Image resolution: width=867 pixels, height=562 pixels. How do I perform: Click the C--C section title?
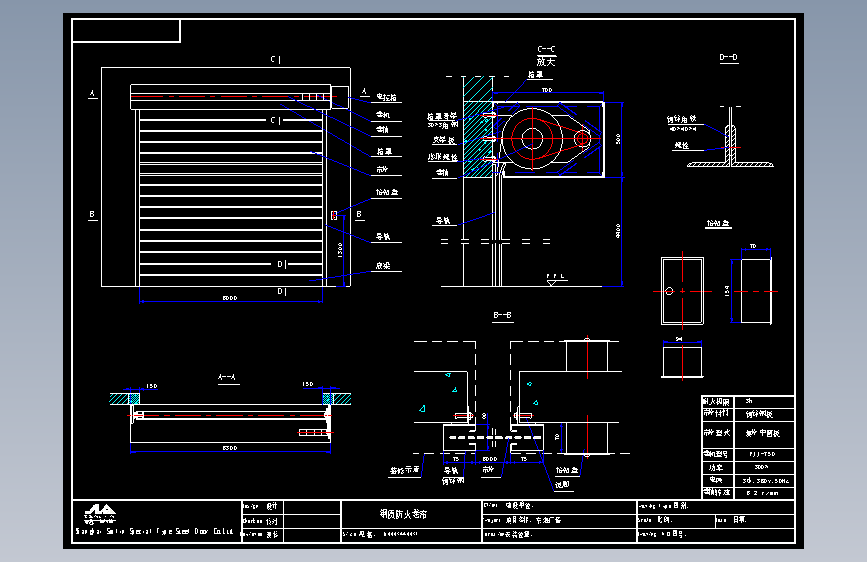point(546,49)
